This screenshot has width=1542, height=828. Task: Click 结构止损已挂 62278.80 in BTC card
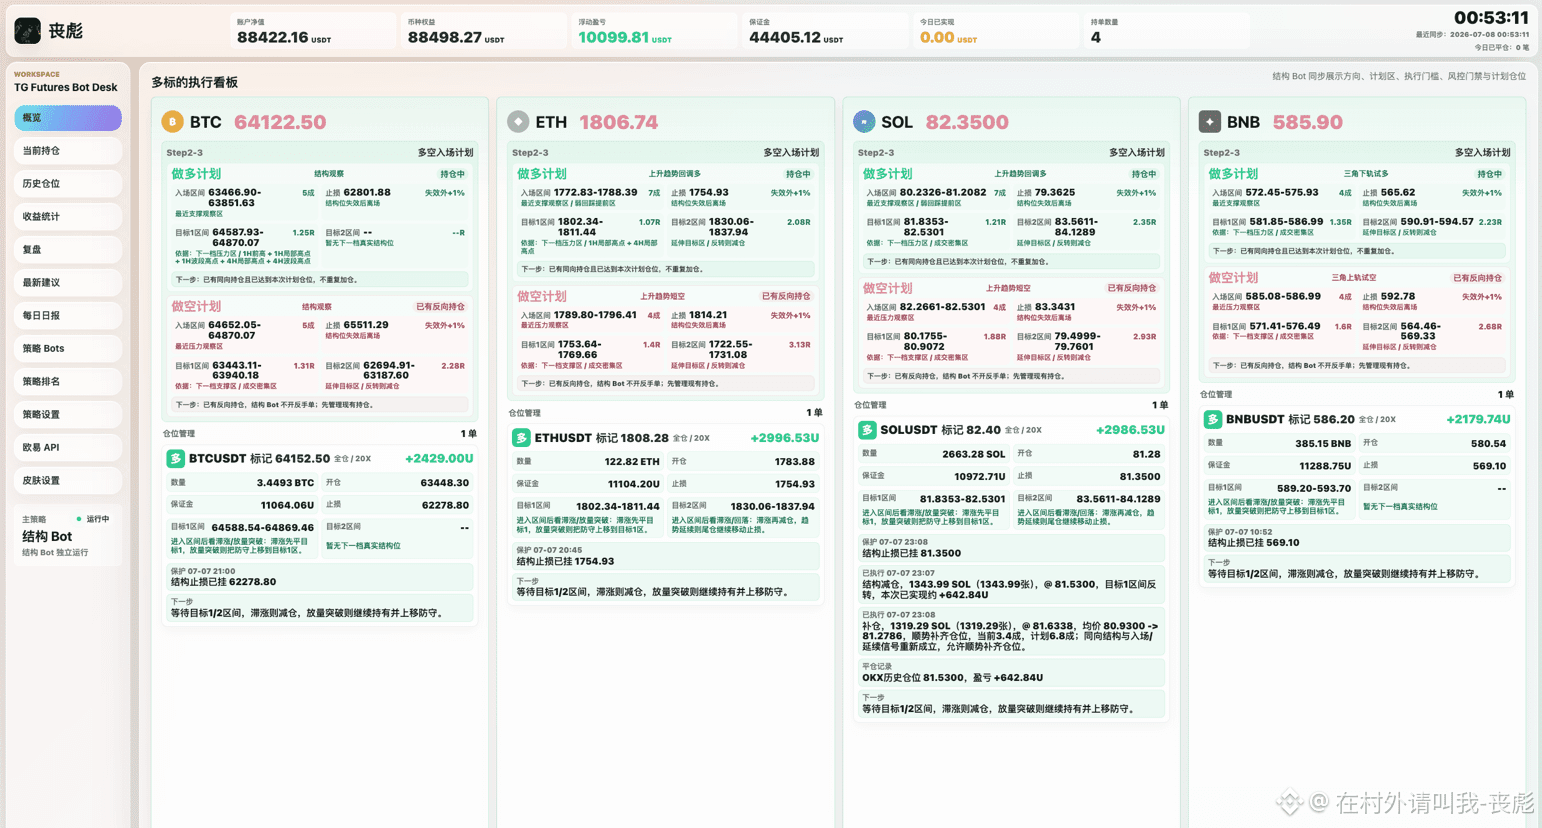pos(223,582)
